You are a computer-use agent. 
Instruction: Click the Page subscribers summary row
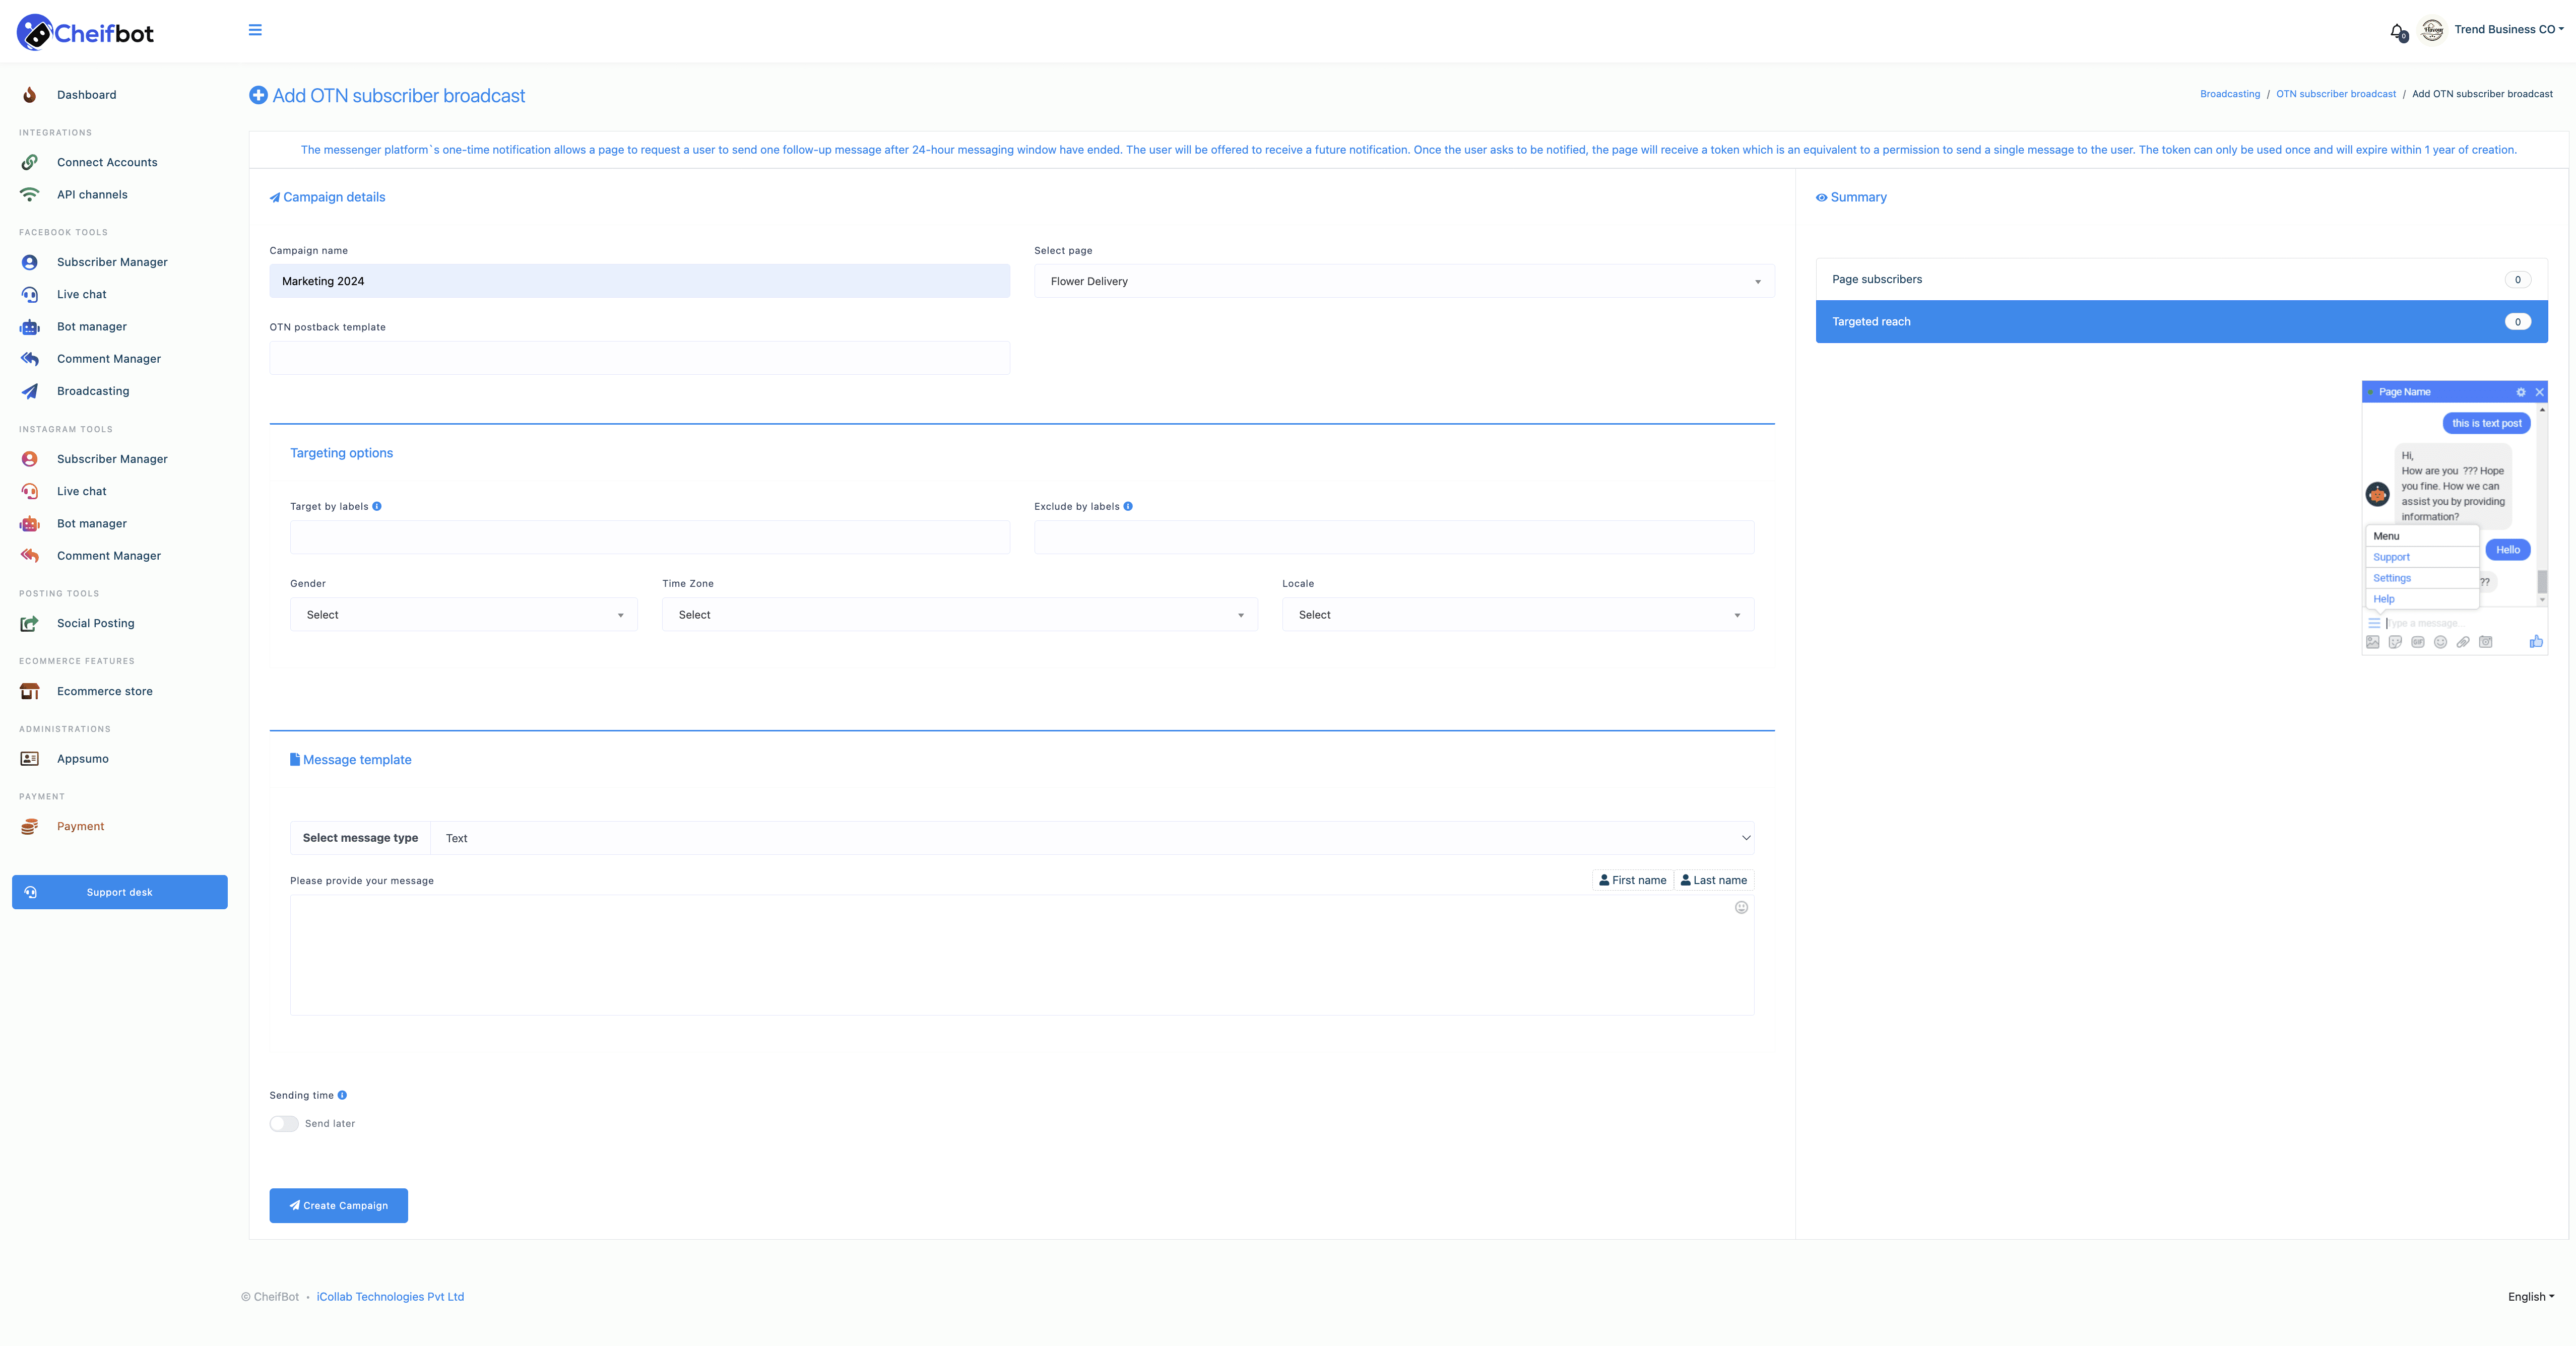click(2181, 279)
